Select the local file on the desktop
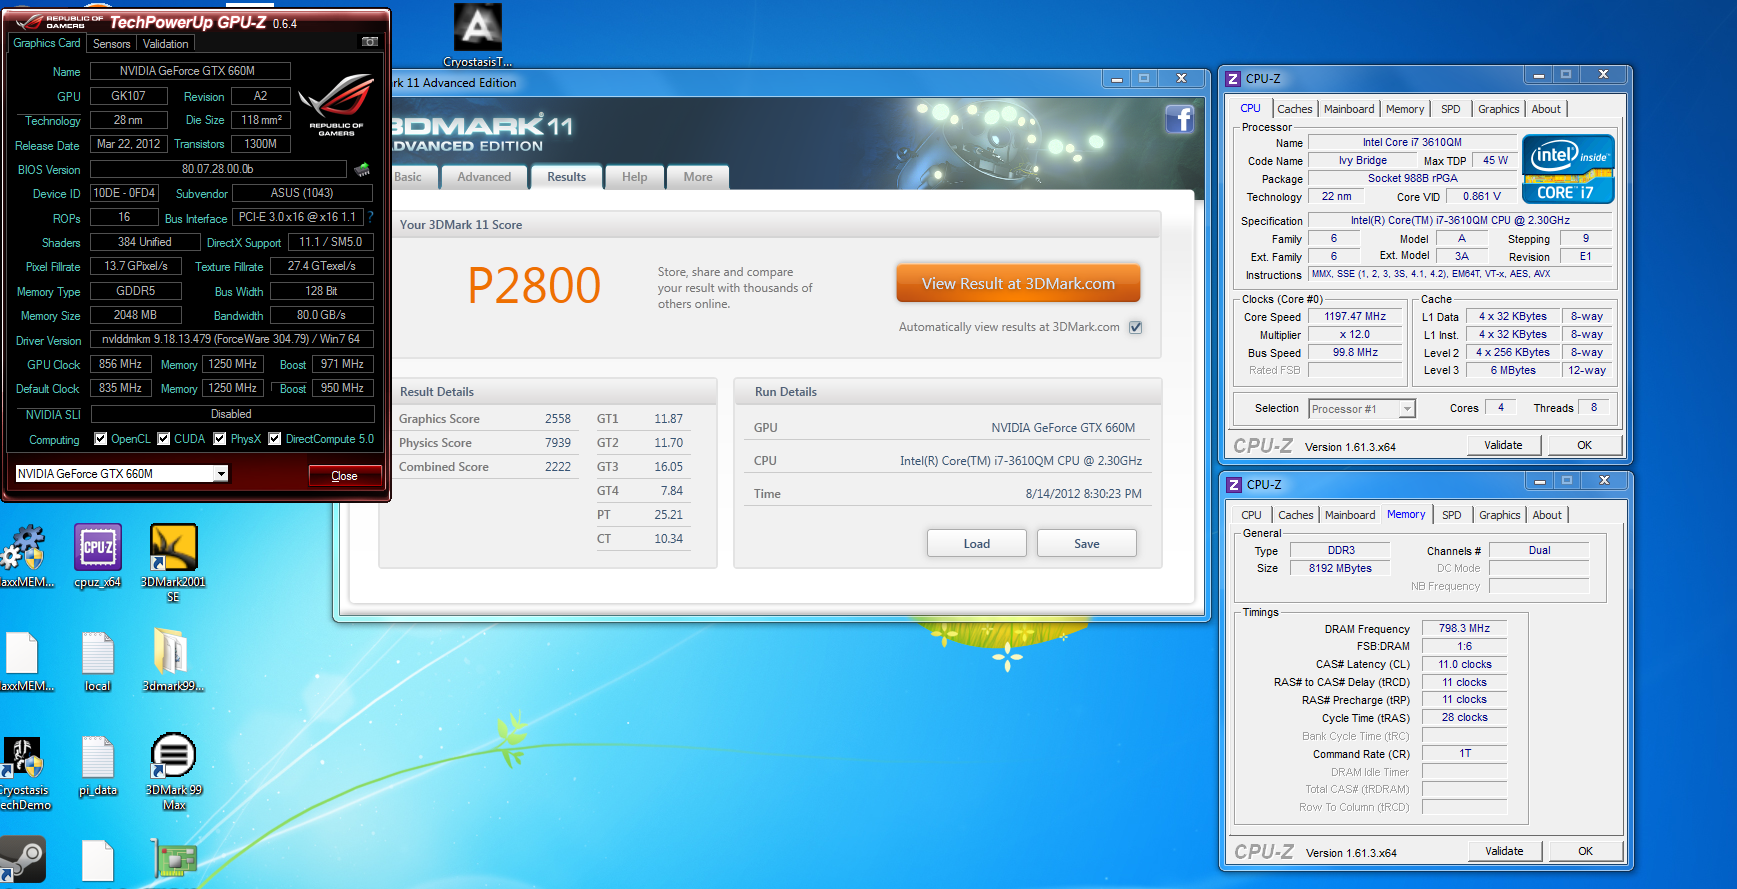This screenshot has height=889, width=1737. click(98, 661)
